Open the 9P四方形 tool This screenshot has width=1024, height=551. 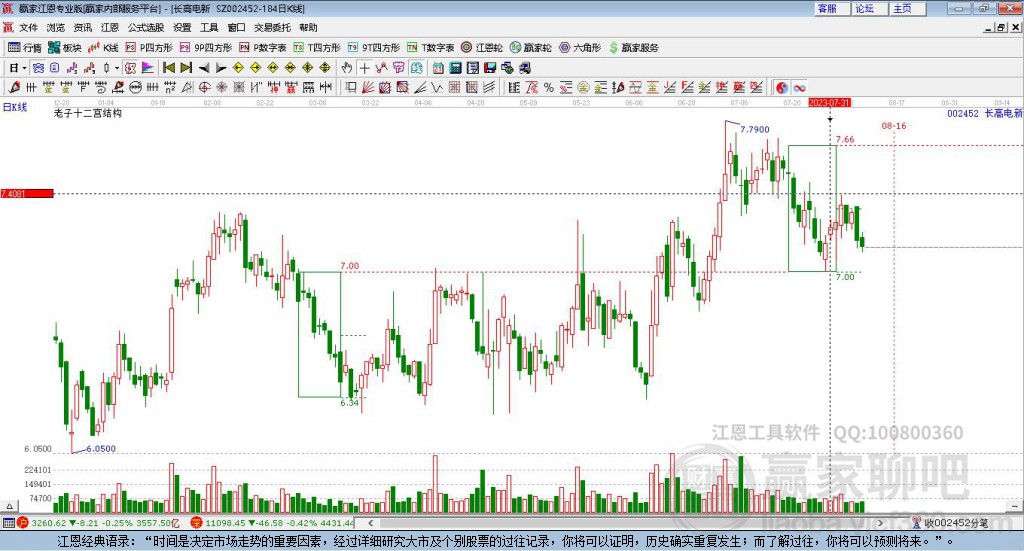click(206, 48)
